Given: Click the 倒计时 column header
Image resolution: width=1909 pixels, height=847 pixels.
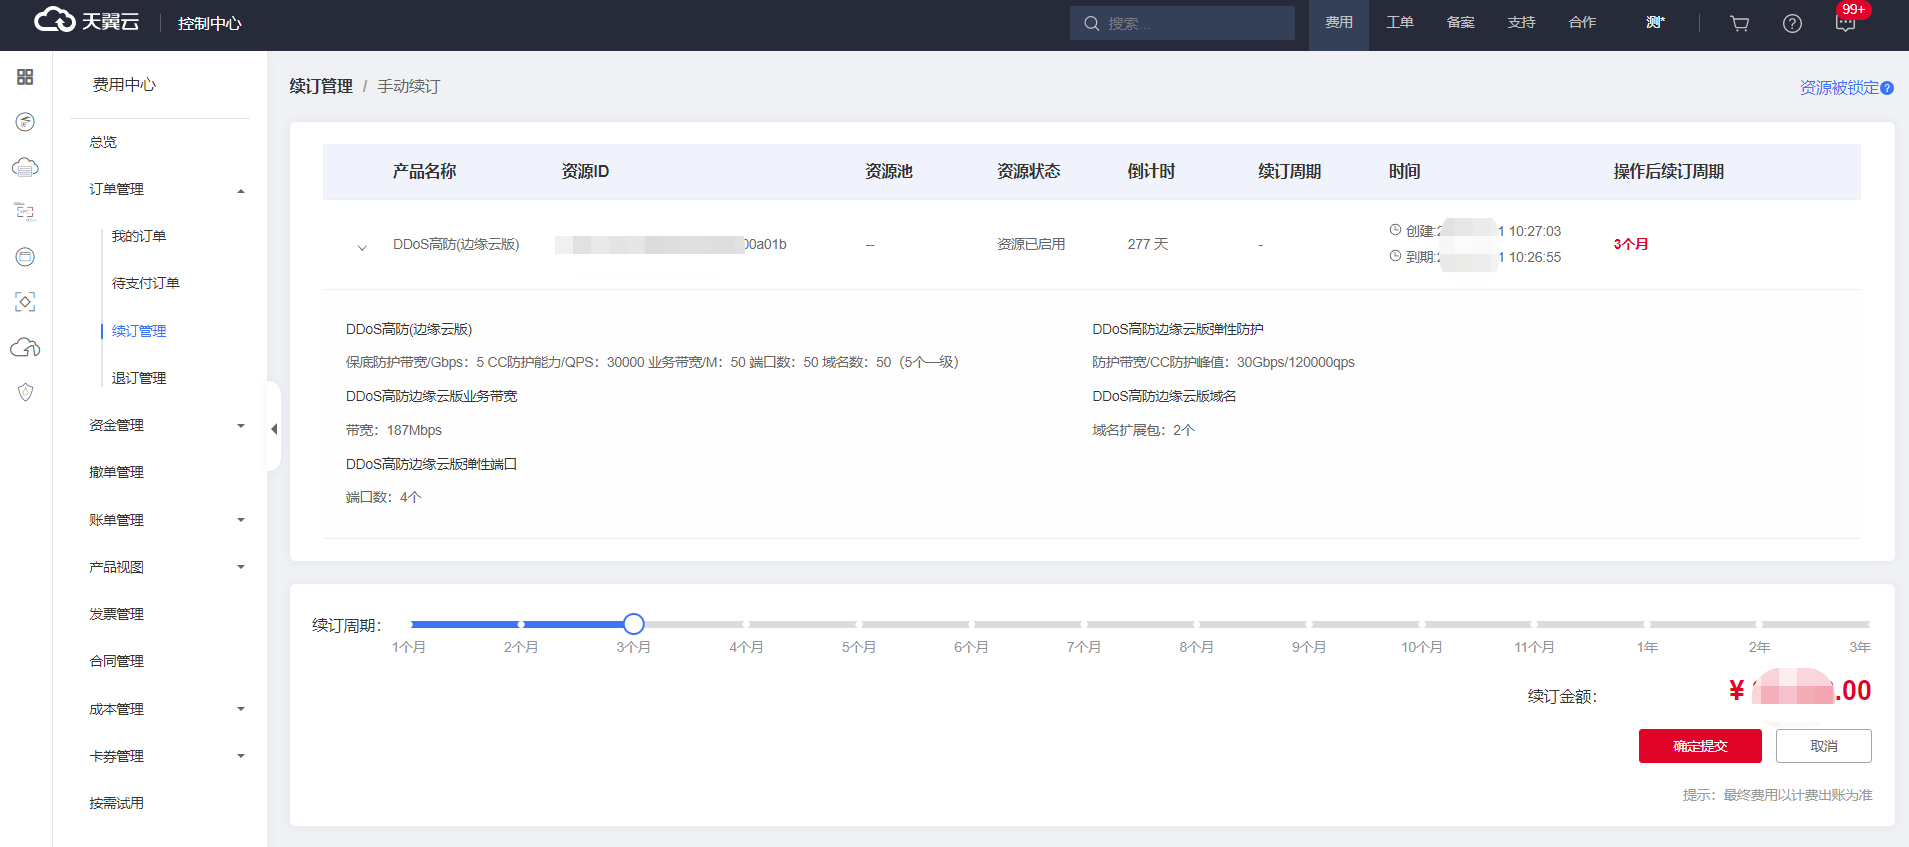Looking at the screenshot, I should click(1151, 172).
